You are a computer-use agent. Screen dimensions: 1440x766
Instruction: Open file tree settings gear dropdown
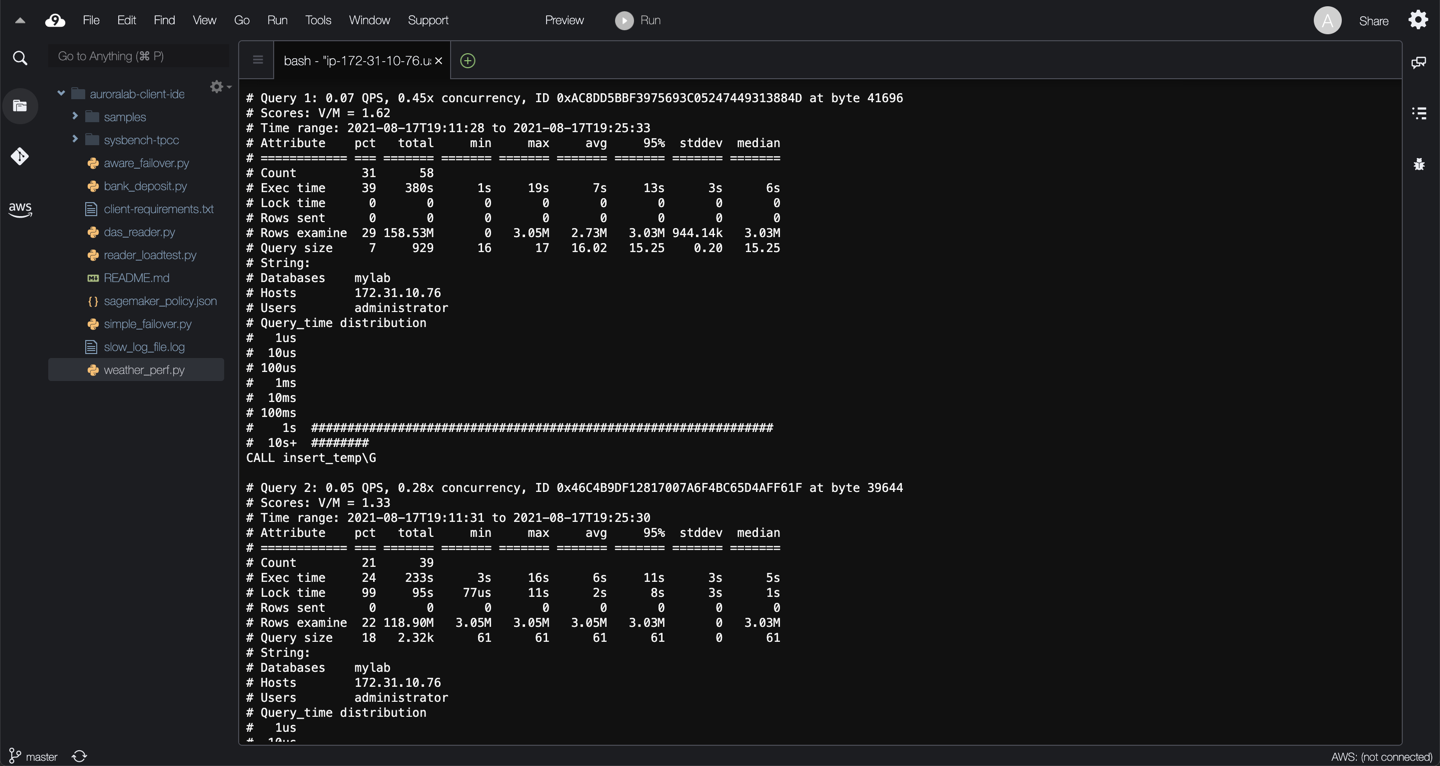tap(219, 88)
